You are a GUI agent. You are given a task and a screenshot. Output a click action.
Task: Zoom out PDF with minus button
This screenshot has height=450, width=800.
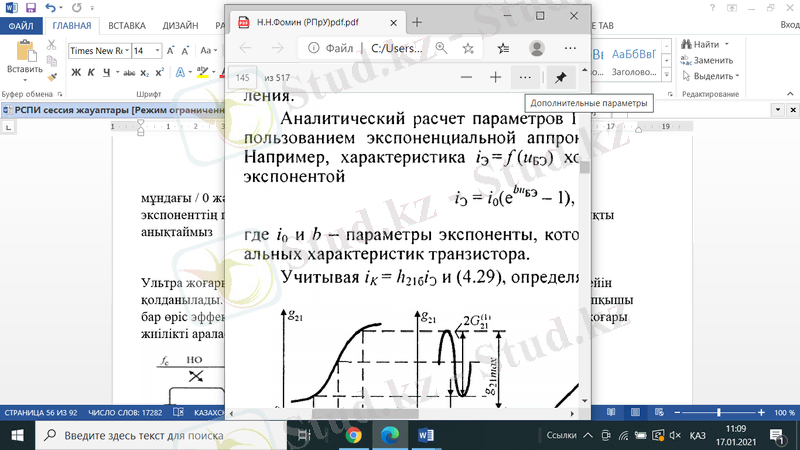[466, 78]
